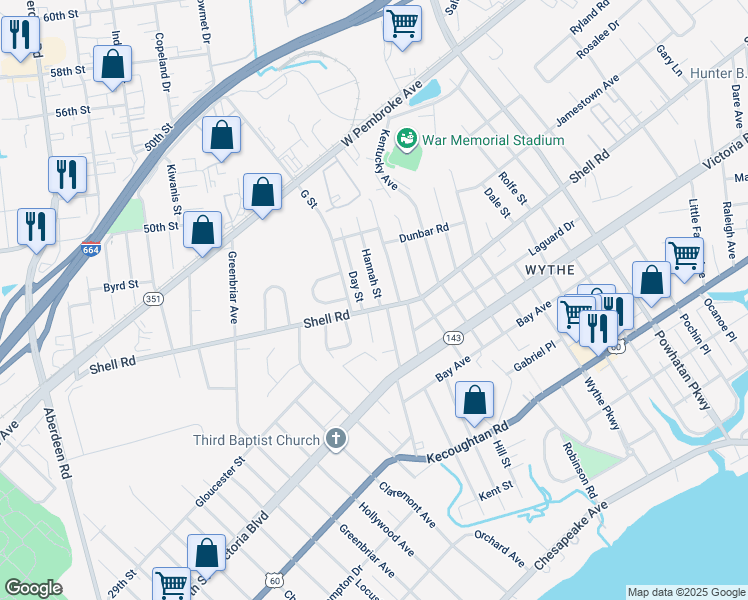Click the Raleigh Ave label
Image resolution: width=748 pixels, height=600 pixels.
click(728, 230)
